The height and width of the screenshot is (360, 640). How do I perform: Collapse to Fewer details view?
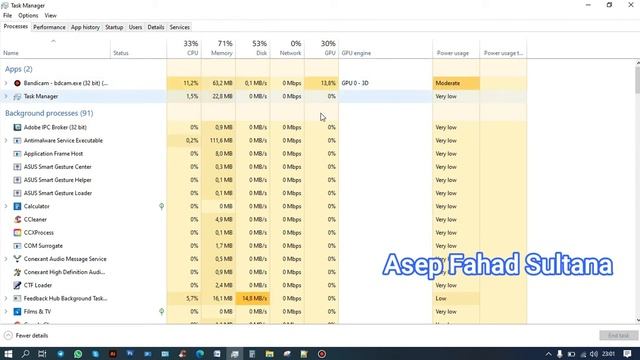point(26,336)
